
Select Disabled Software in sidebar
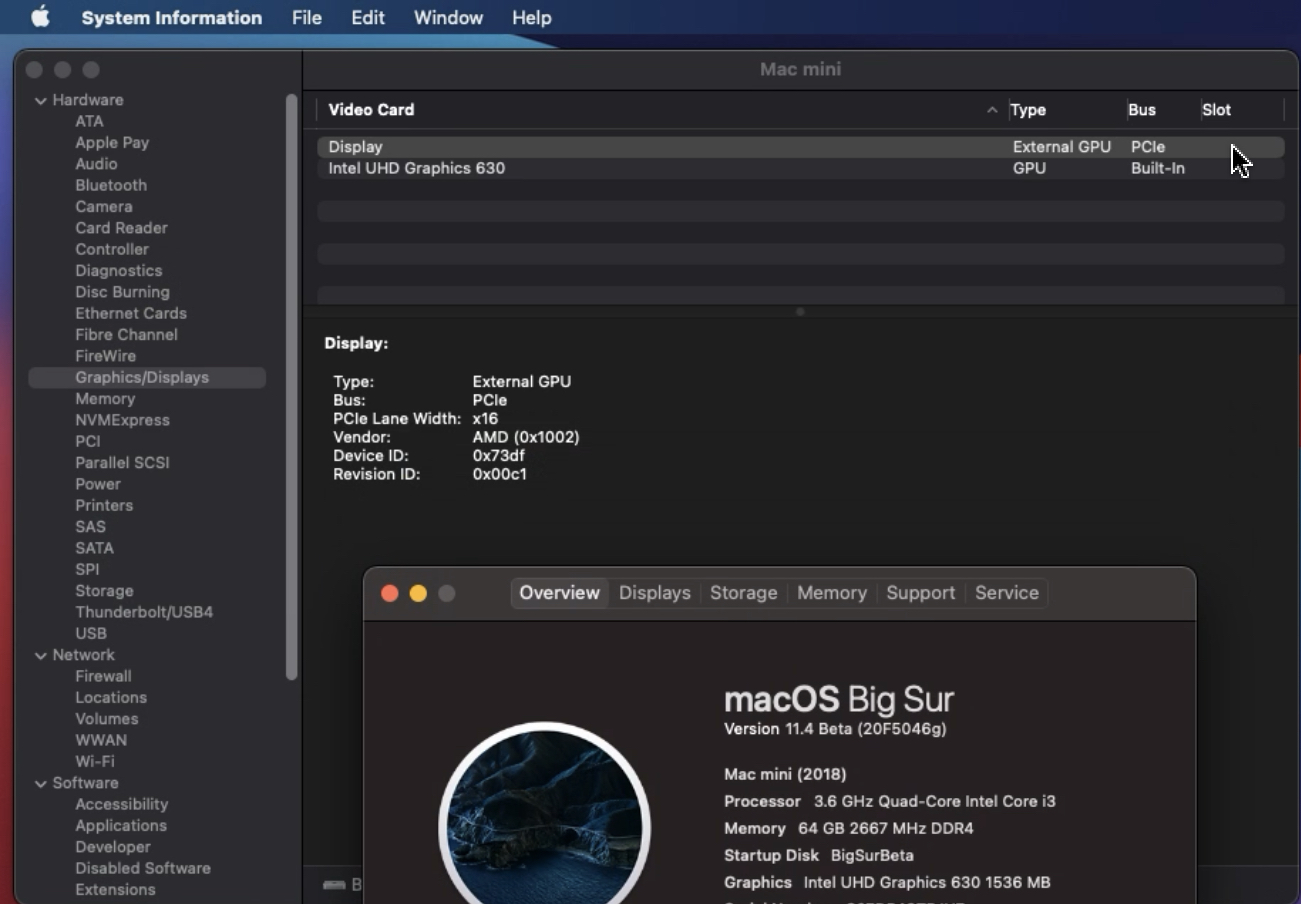point(143,868)
